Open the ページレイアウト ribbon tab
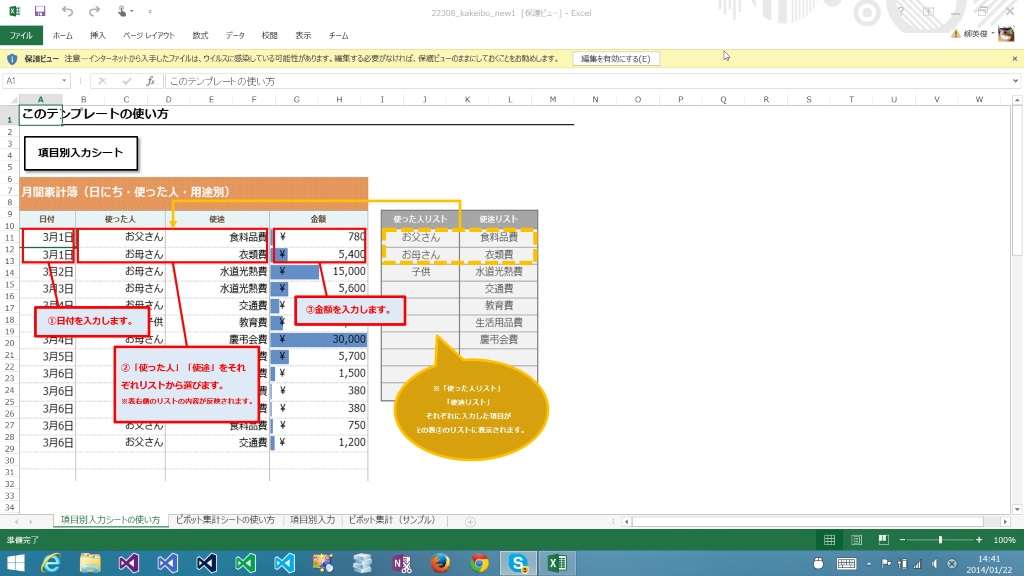Image resolution: width=1024 pixels, height=576 pixels. pos(149,35)
